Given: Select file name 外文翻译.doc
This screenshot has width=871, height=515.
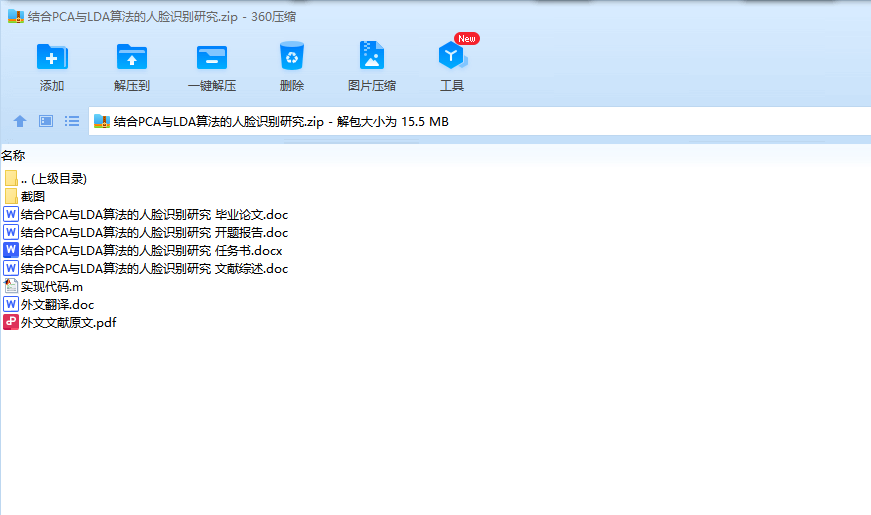Looking at the screenshot, I should [57, 304].
